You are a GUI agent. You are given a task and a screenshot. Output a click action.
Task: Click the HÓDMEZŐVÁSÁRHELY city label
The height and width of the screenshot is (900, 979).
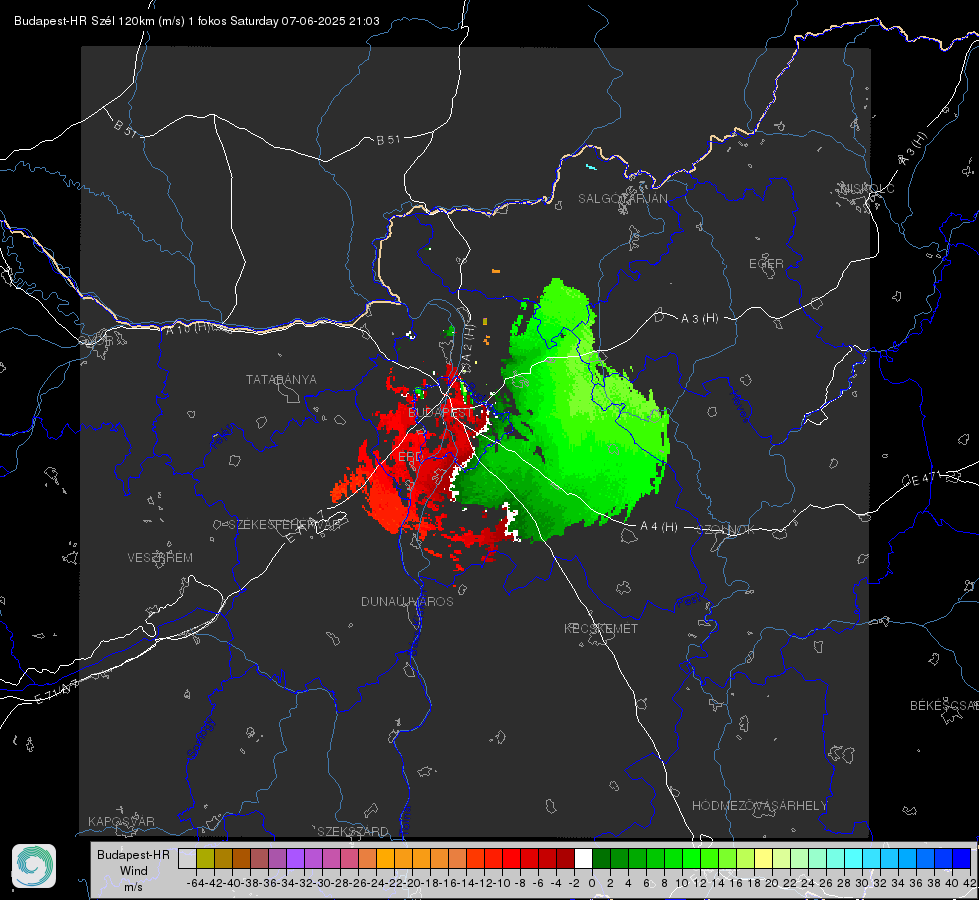tap(759, 806)
